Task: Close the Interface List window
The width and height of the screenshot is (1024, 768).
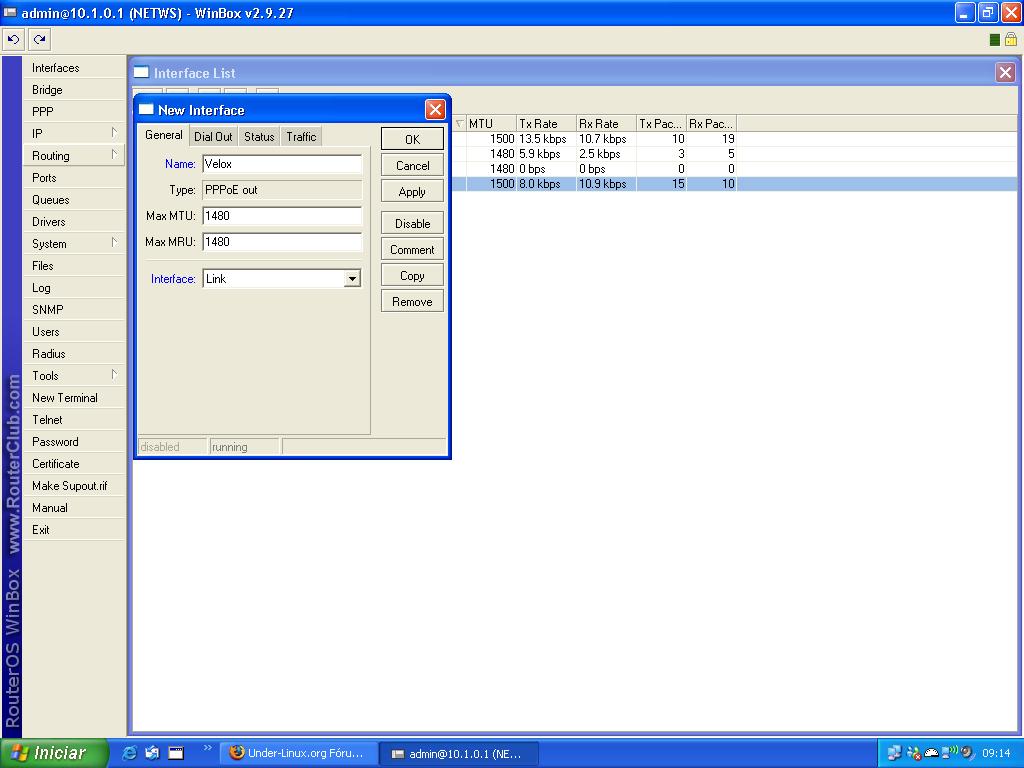Action: (1005, 72)
